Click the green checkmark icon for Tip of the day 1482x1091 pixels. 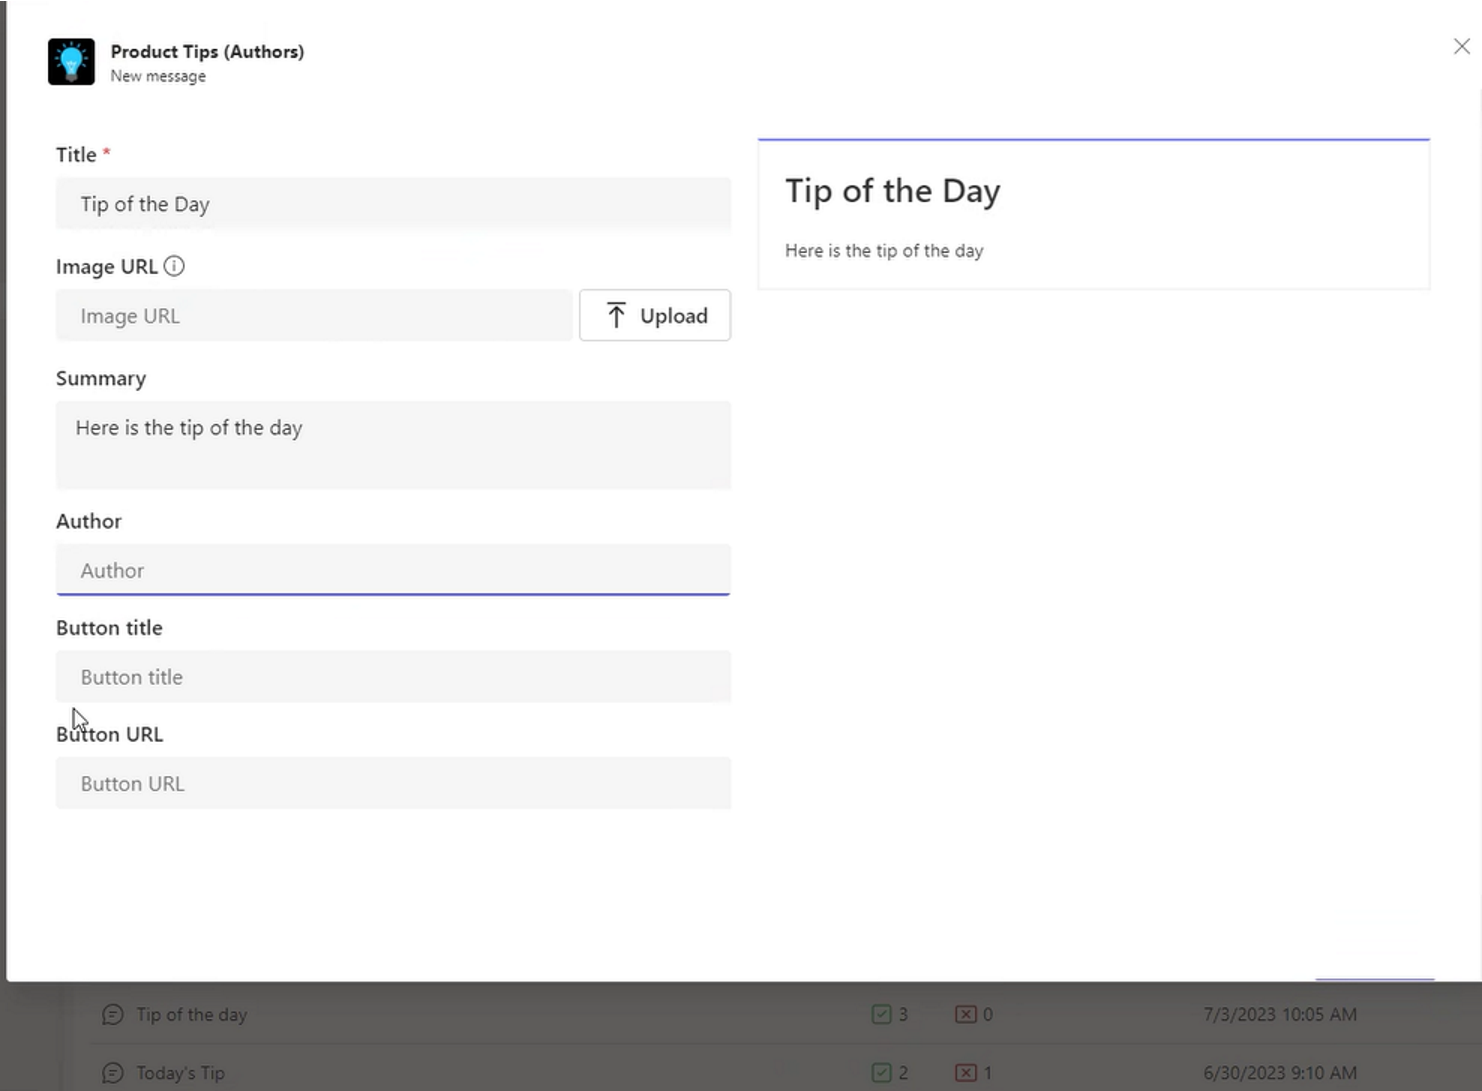[x=881, y=1014]
